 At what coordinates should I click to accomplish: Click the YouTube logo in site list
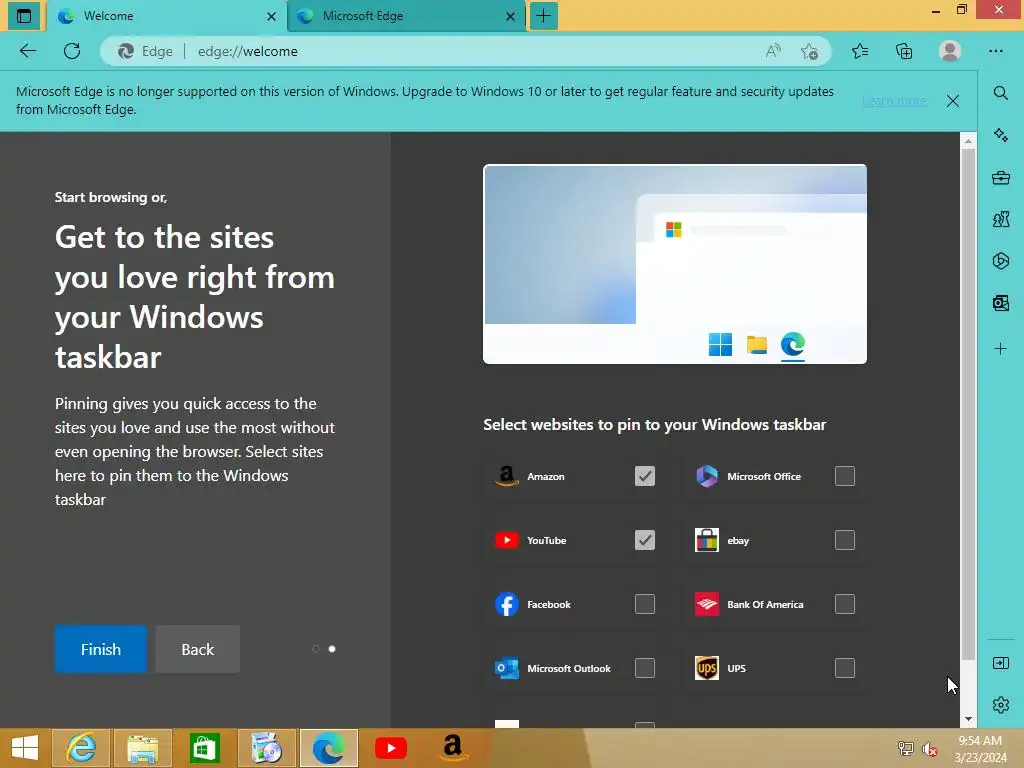click(507, 540)
